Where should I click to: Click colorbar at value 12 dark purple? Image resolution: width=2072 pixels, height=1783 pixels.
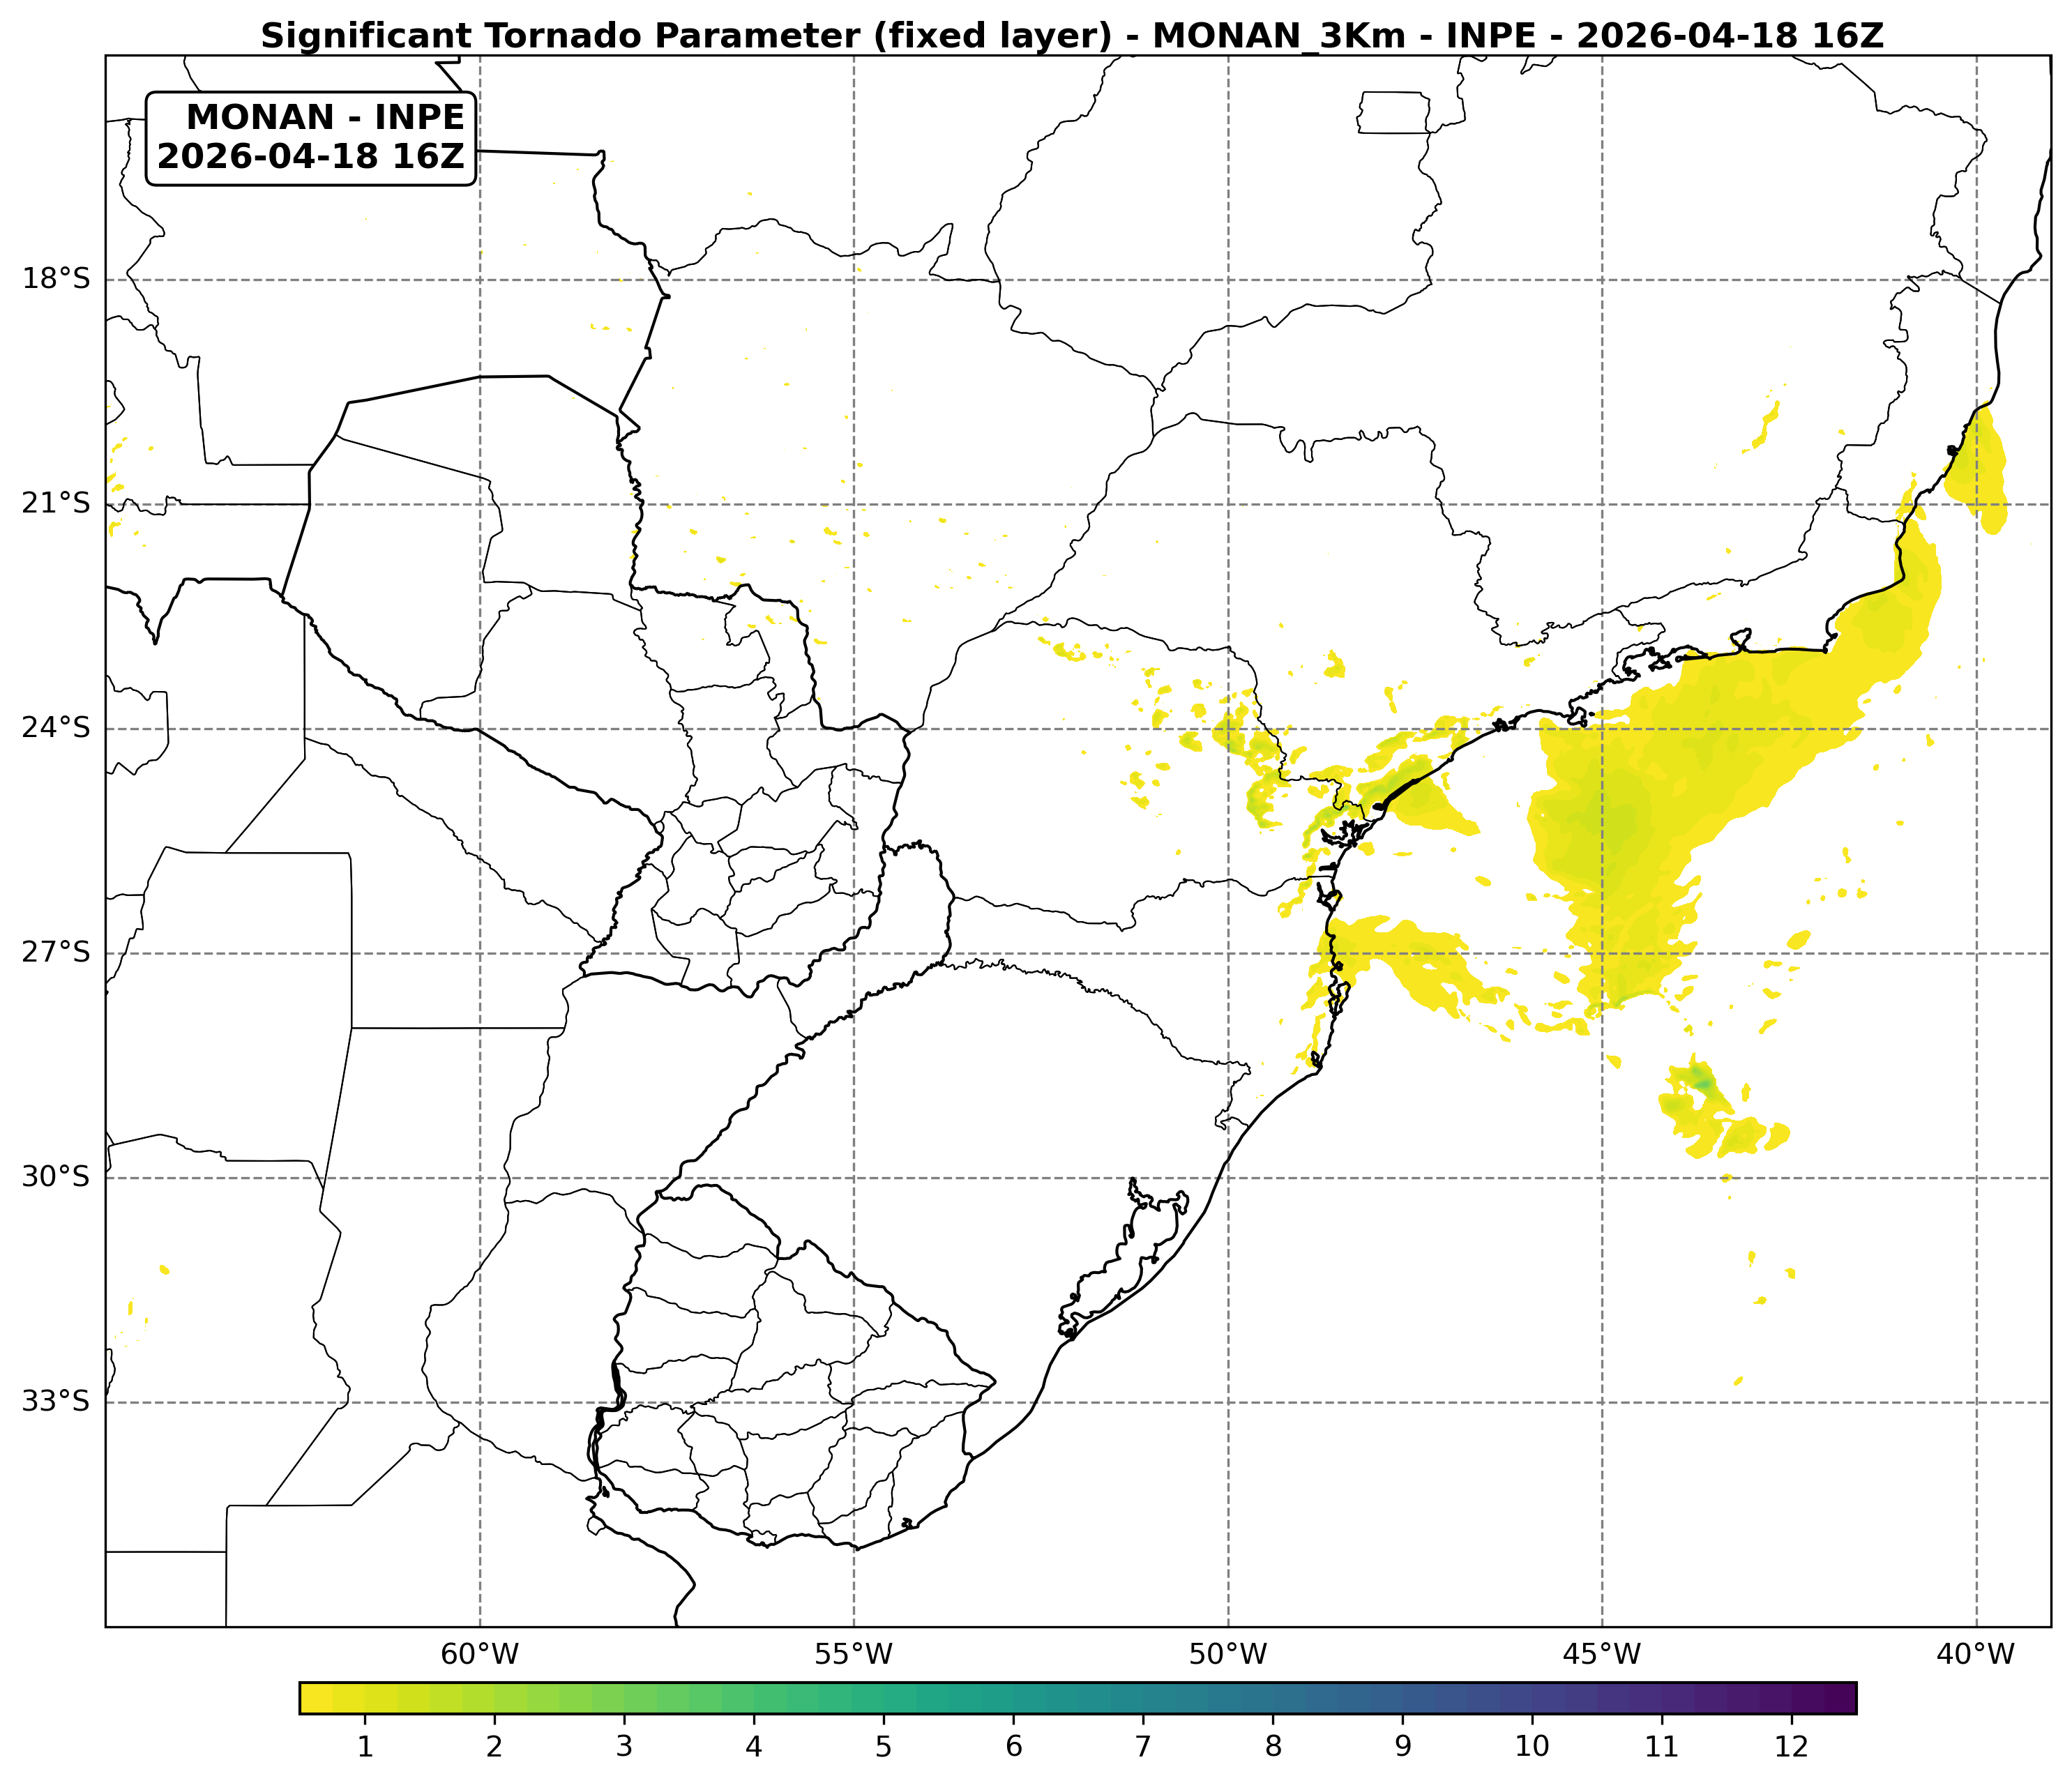pyautogui.click(x=1792, y=1698)
